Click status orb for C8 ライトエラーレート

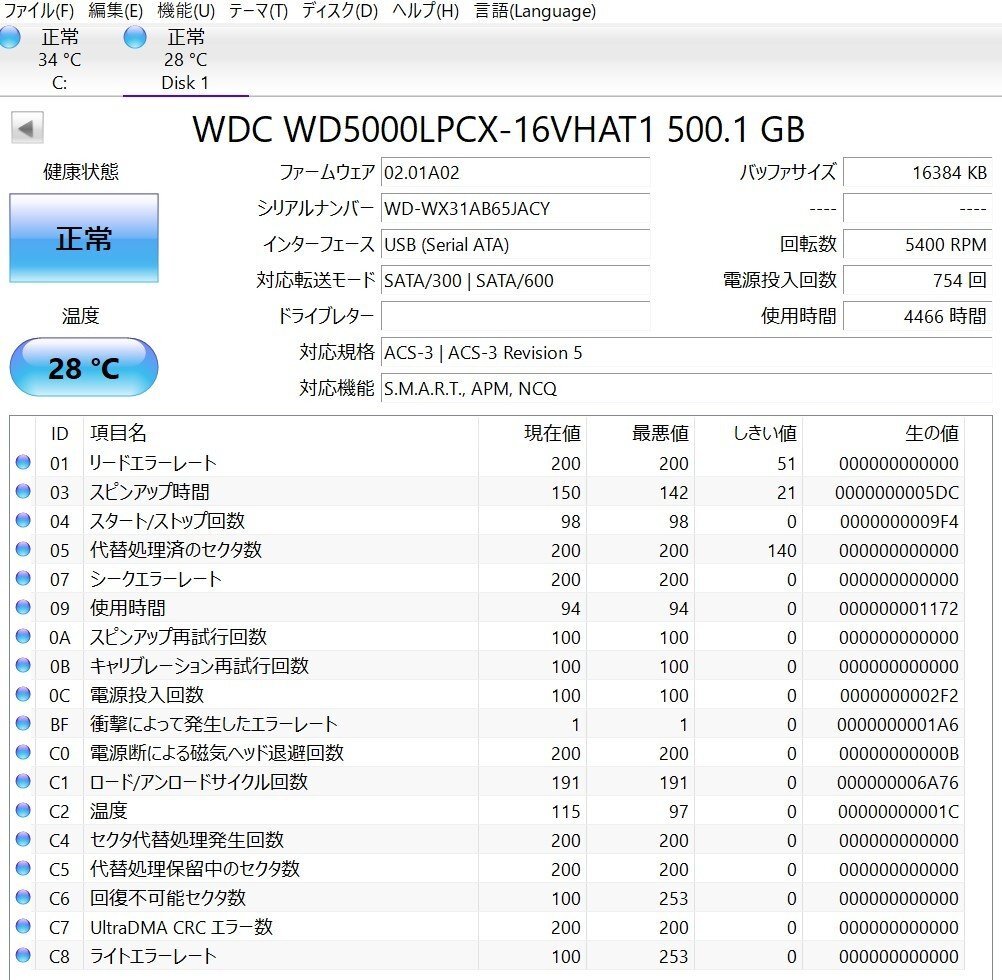(x=23, y=955)
